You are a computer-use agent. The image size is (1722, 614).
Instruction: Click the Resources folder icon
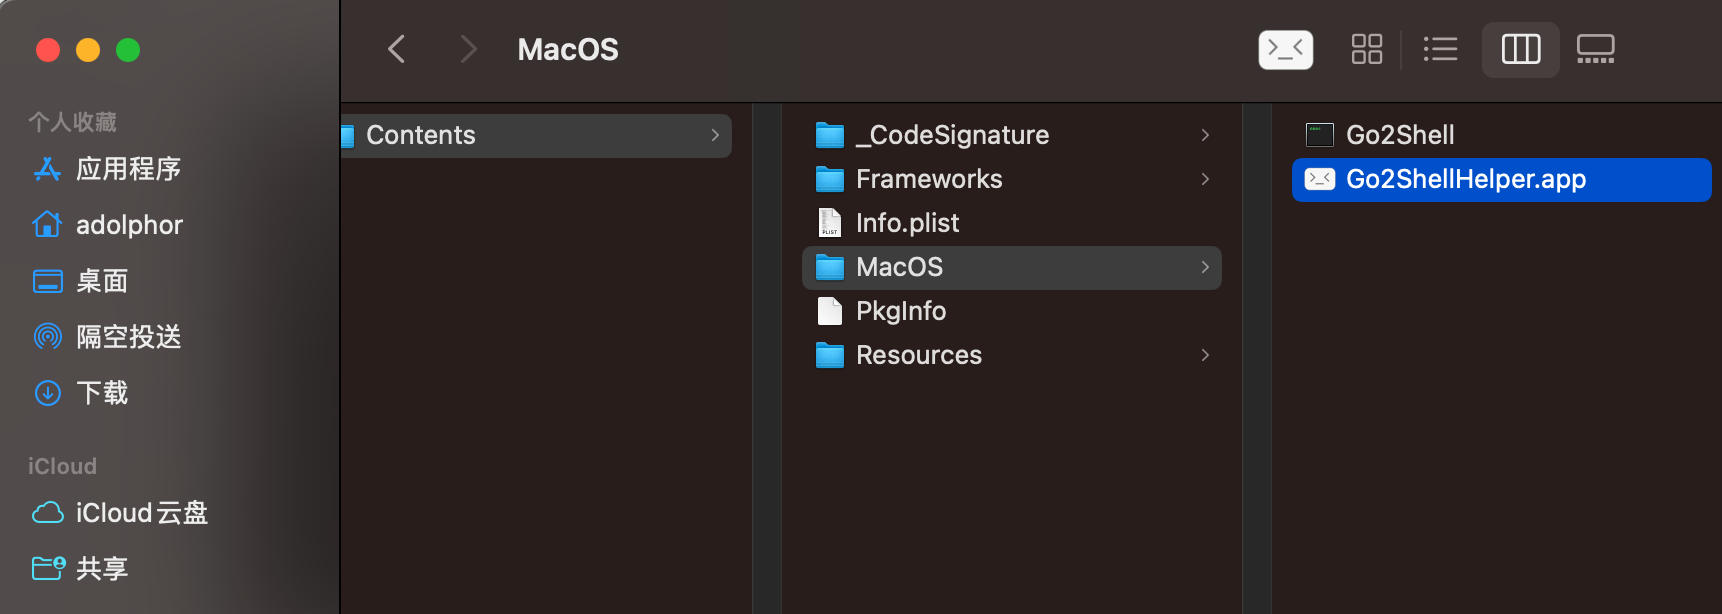click(830, 355)
